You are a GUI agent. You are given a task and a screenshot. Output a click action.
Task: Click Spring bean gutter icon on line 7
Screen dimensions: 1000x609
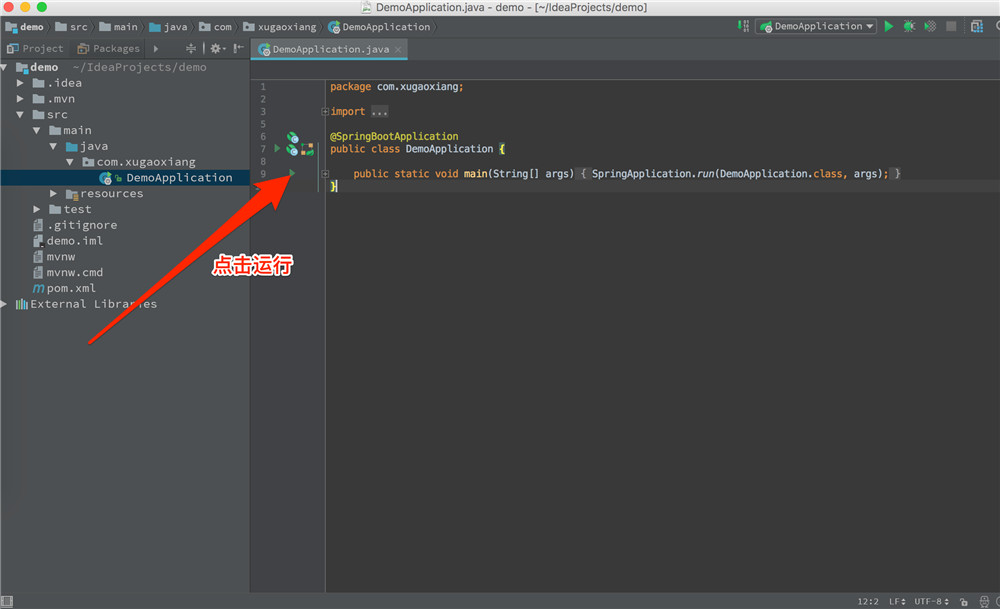(291, 149)
